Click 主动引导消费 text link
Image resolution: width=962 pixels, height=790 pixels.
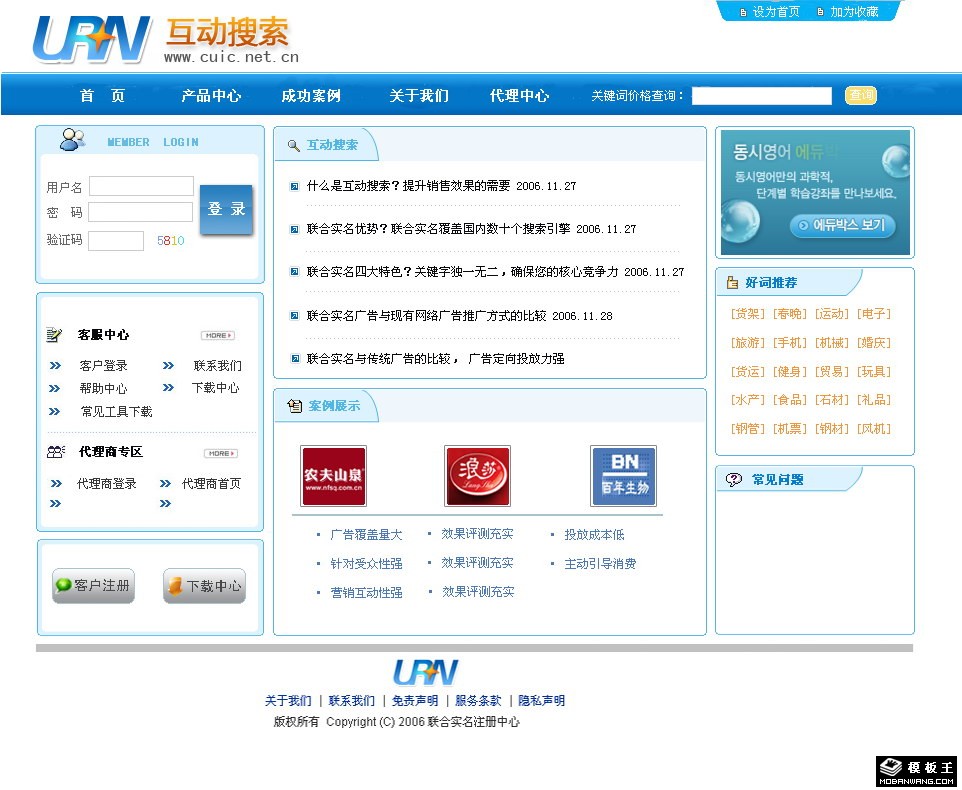click(600, 564)
